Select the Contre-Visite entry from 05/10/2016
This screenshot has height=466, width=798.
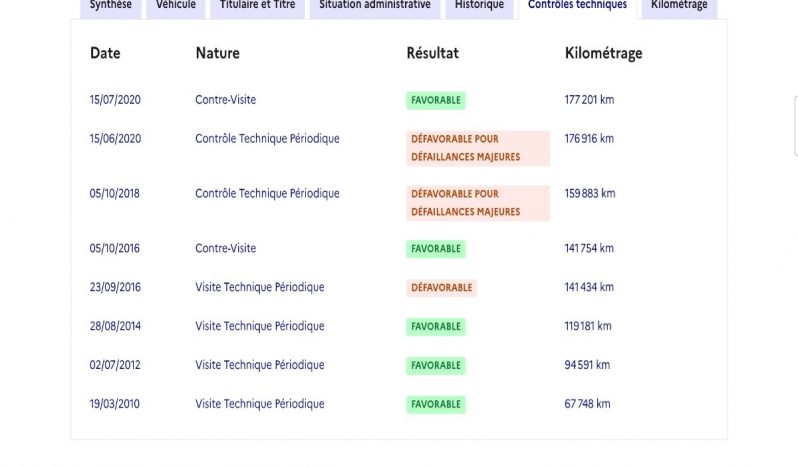[x=225, y=248]
